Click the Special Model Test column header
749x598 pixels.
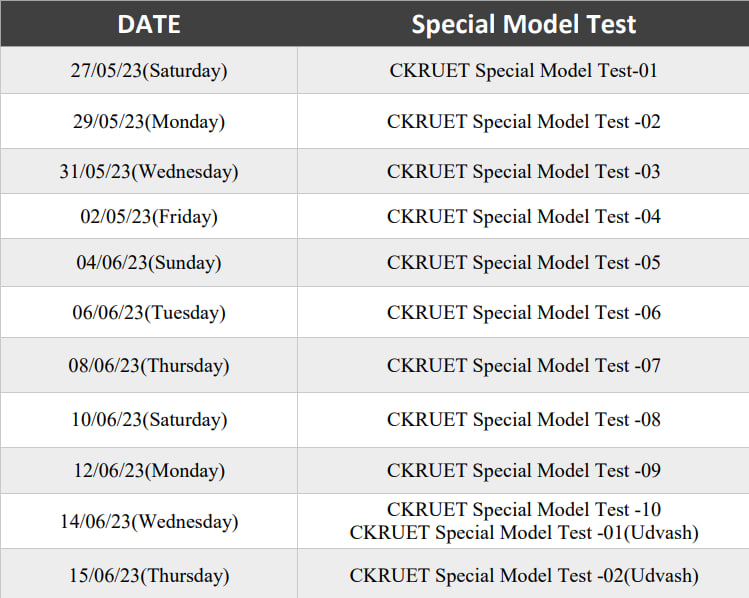pyautogui.click(x=523, y=24)
